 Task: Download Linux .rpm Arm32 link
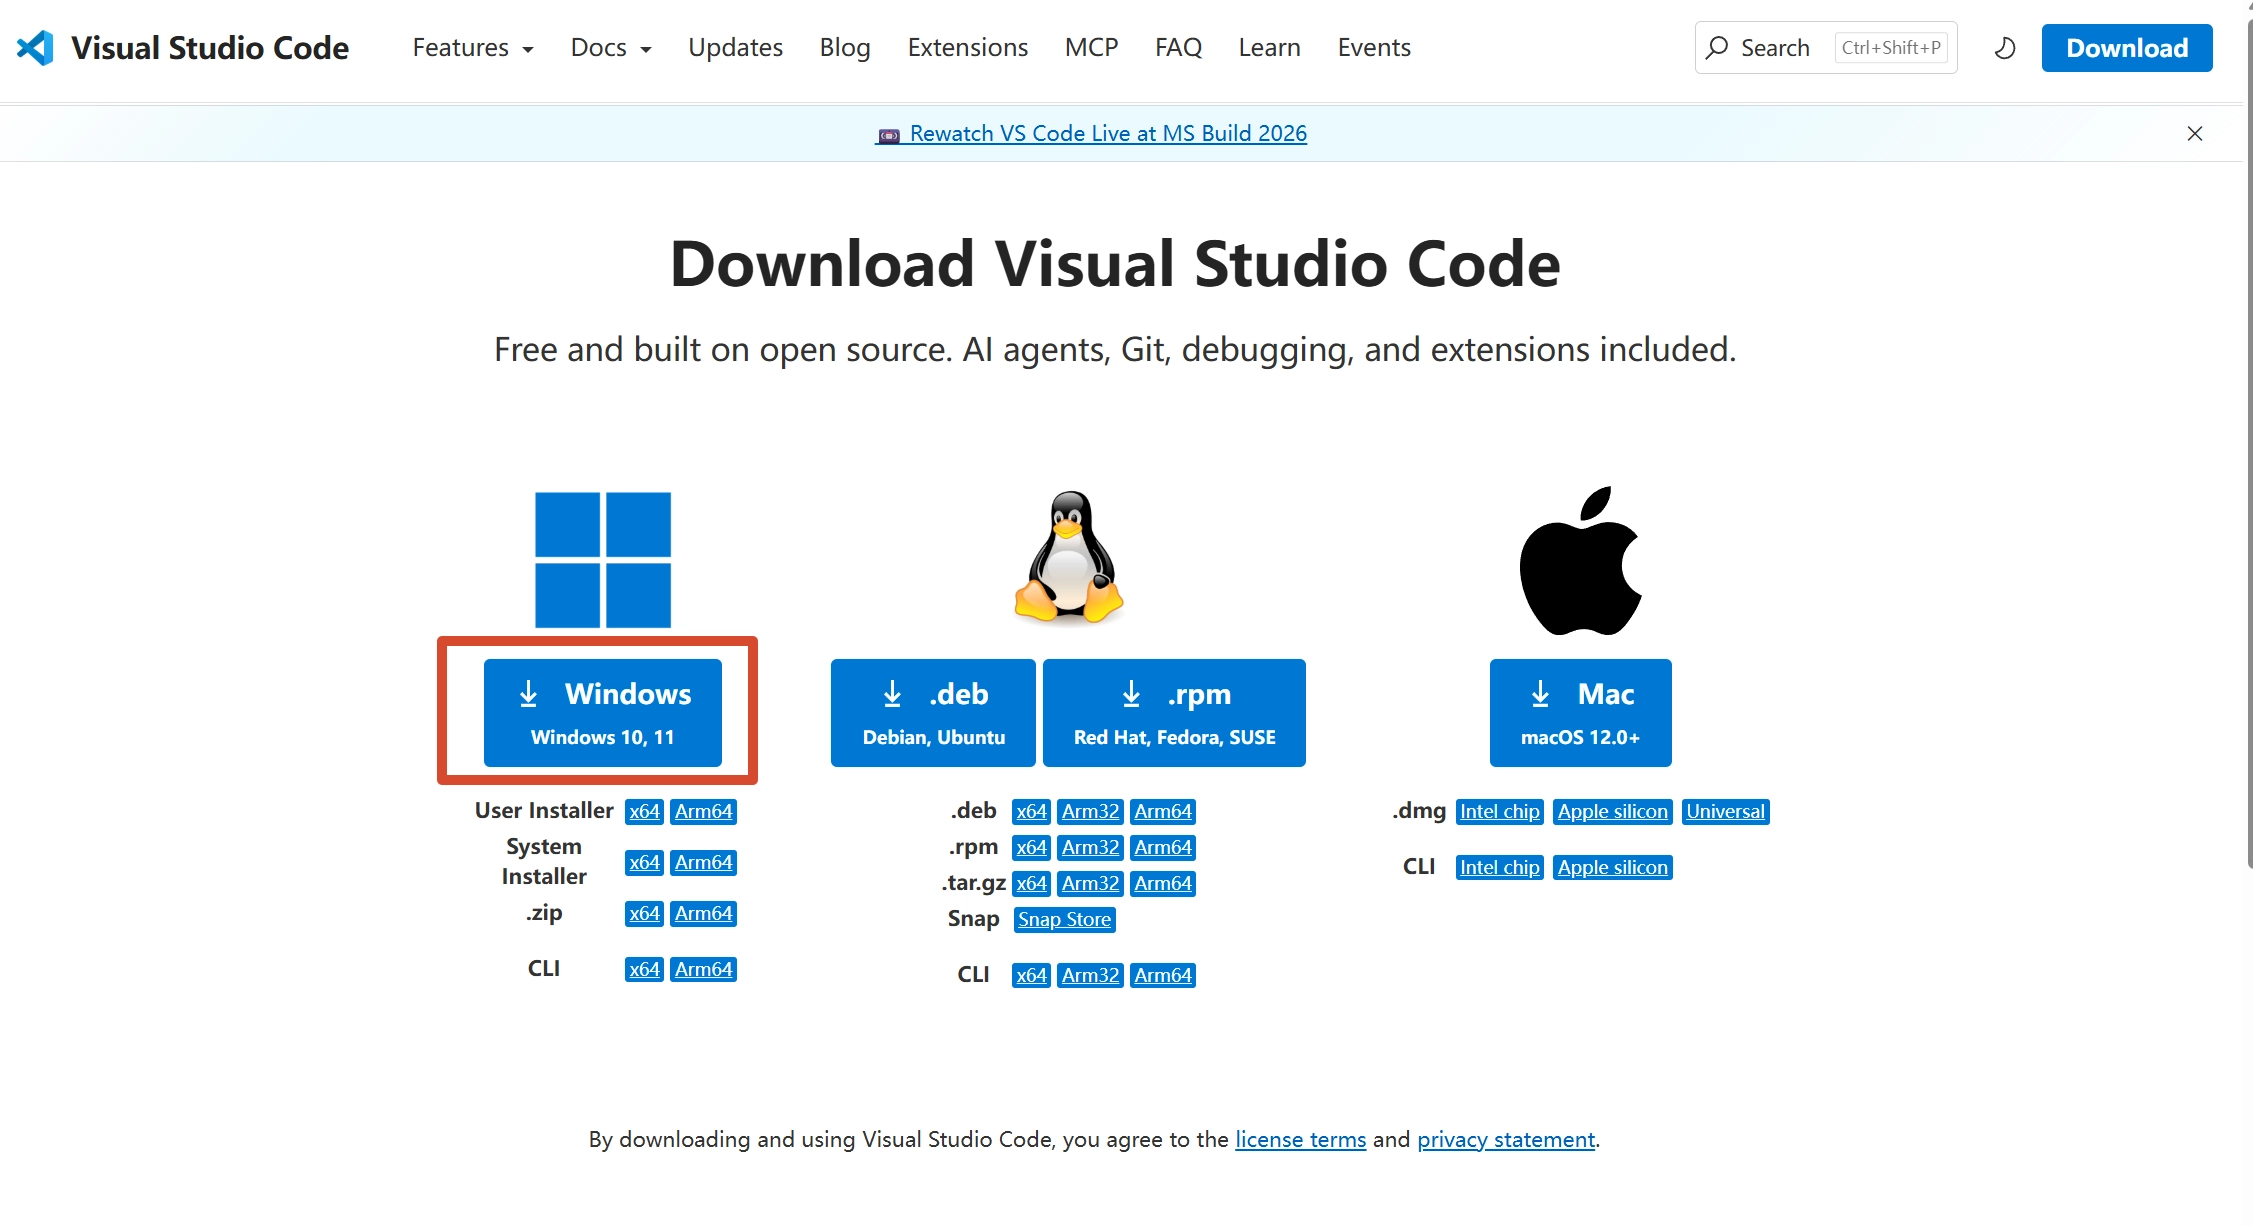pos(1090,848)
